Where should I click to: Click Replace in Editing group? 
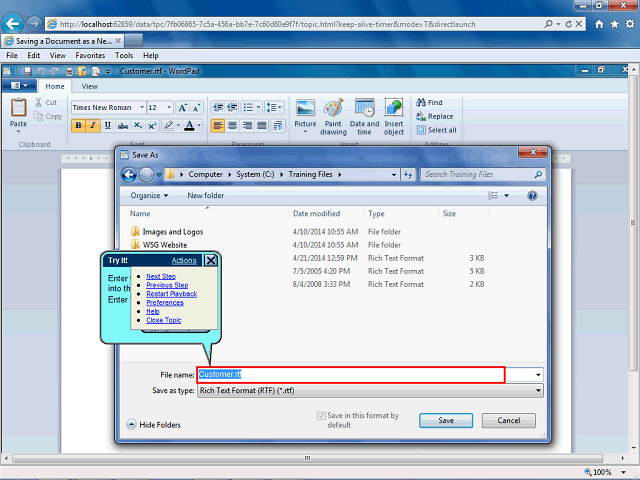[435, 116]
